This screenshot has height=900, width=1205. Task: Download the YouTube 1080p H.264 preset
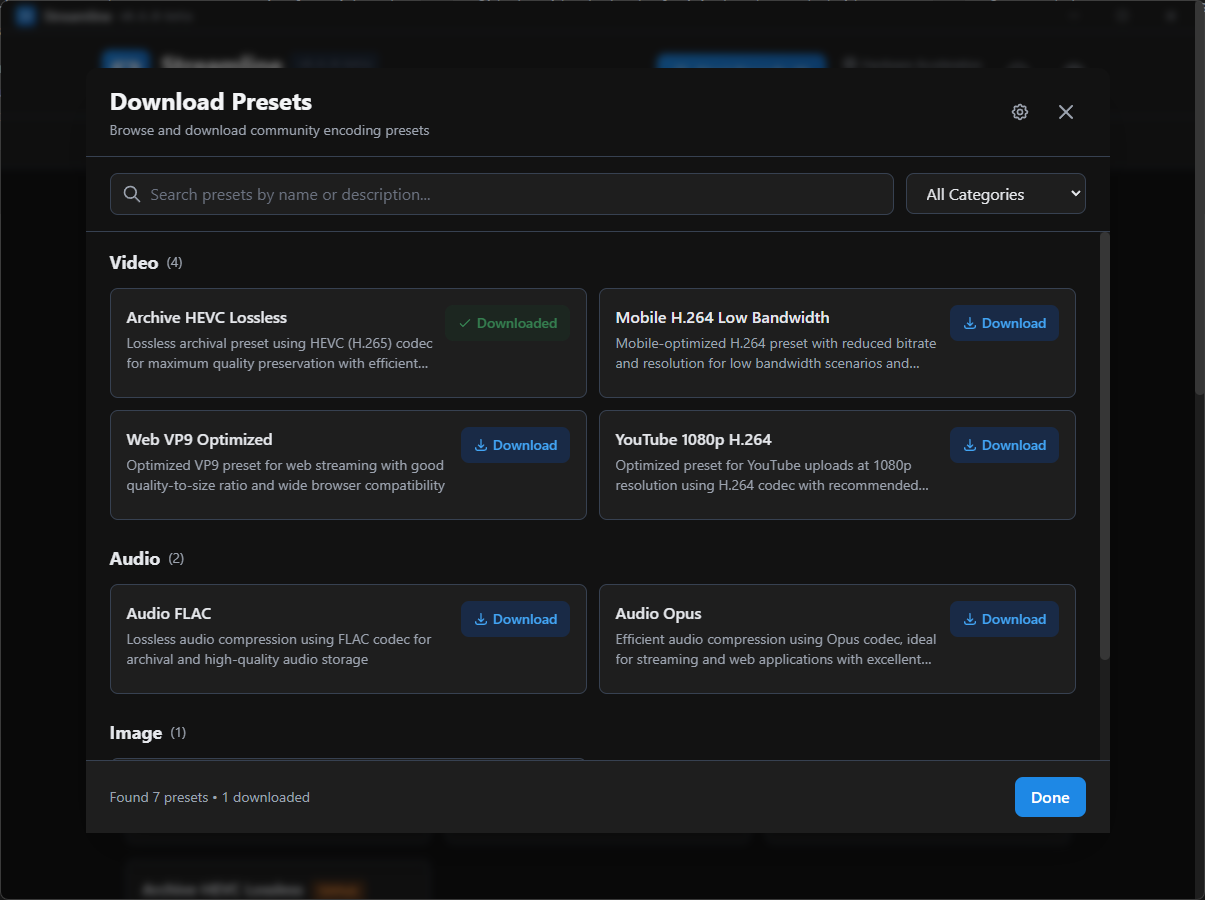click(1004, 444)
